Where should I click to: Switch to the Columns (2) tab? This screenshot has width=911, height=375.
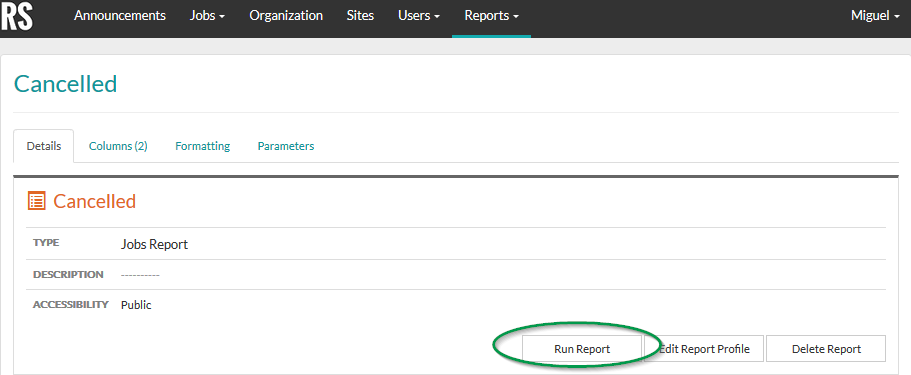[118, 146]
